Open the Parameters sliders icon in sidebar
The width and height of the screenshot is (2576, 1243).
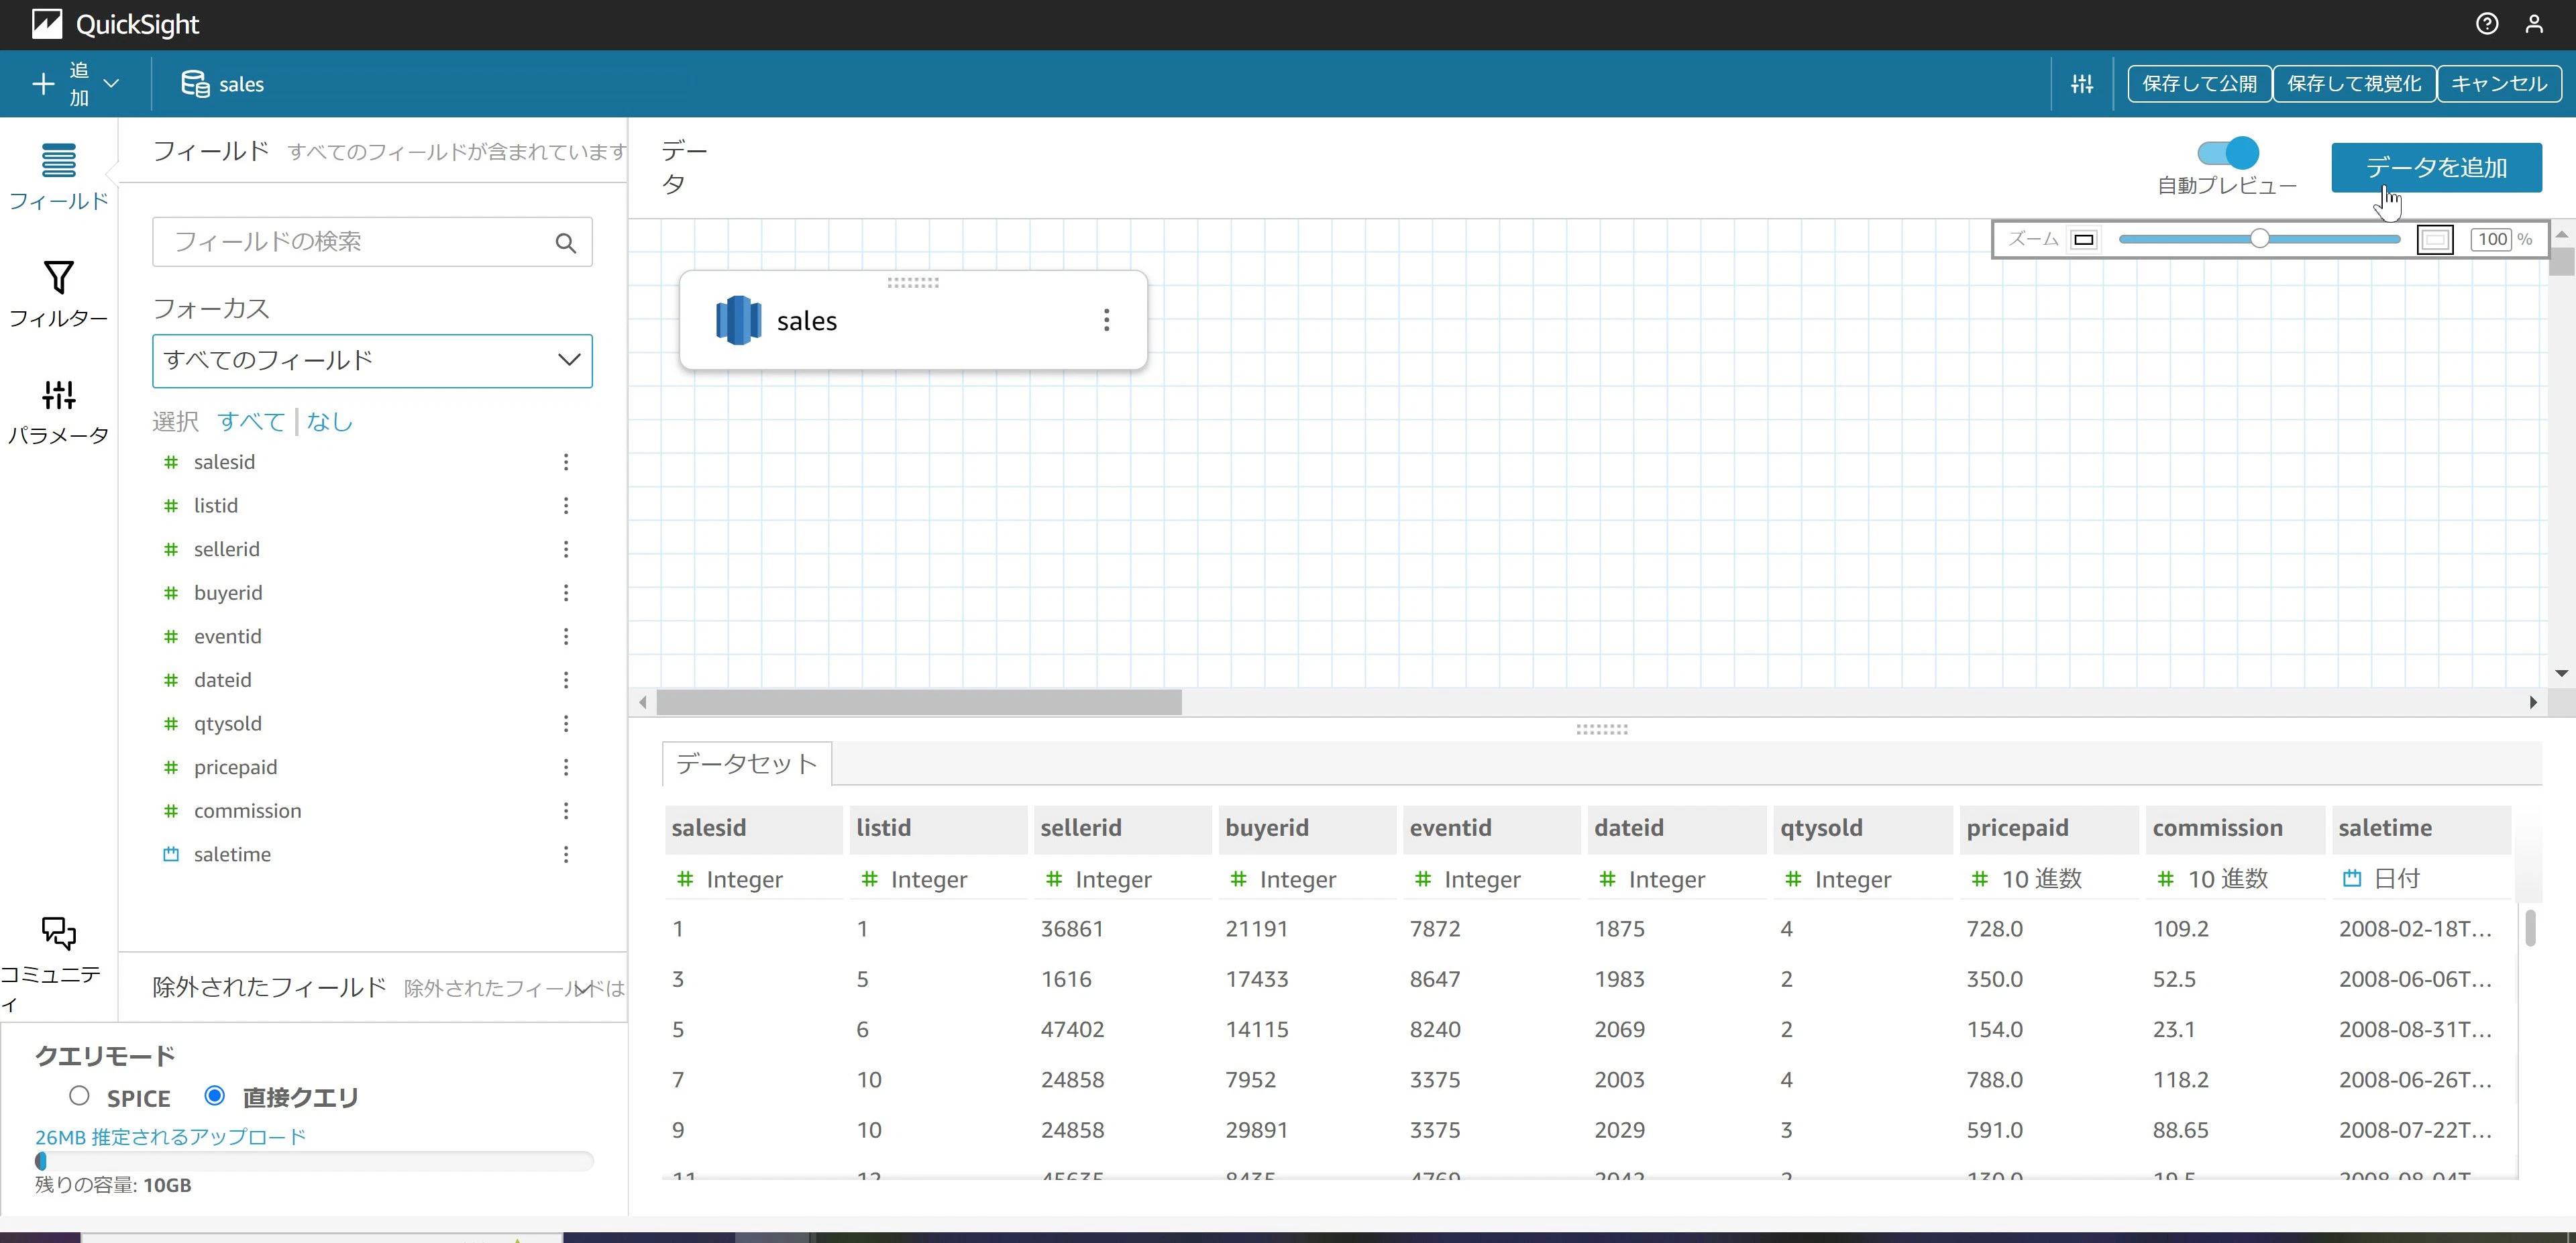58,395
